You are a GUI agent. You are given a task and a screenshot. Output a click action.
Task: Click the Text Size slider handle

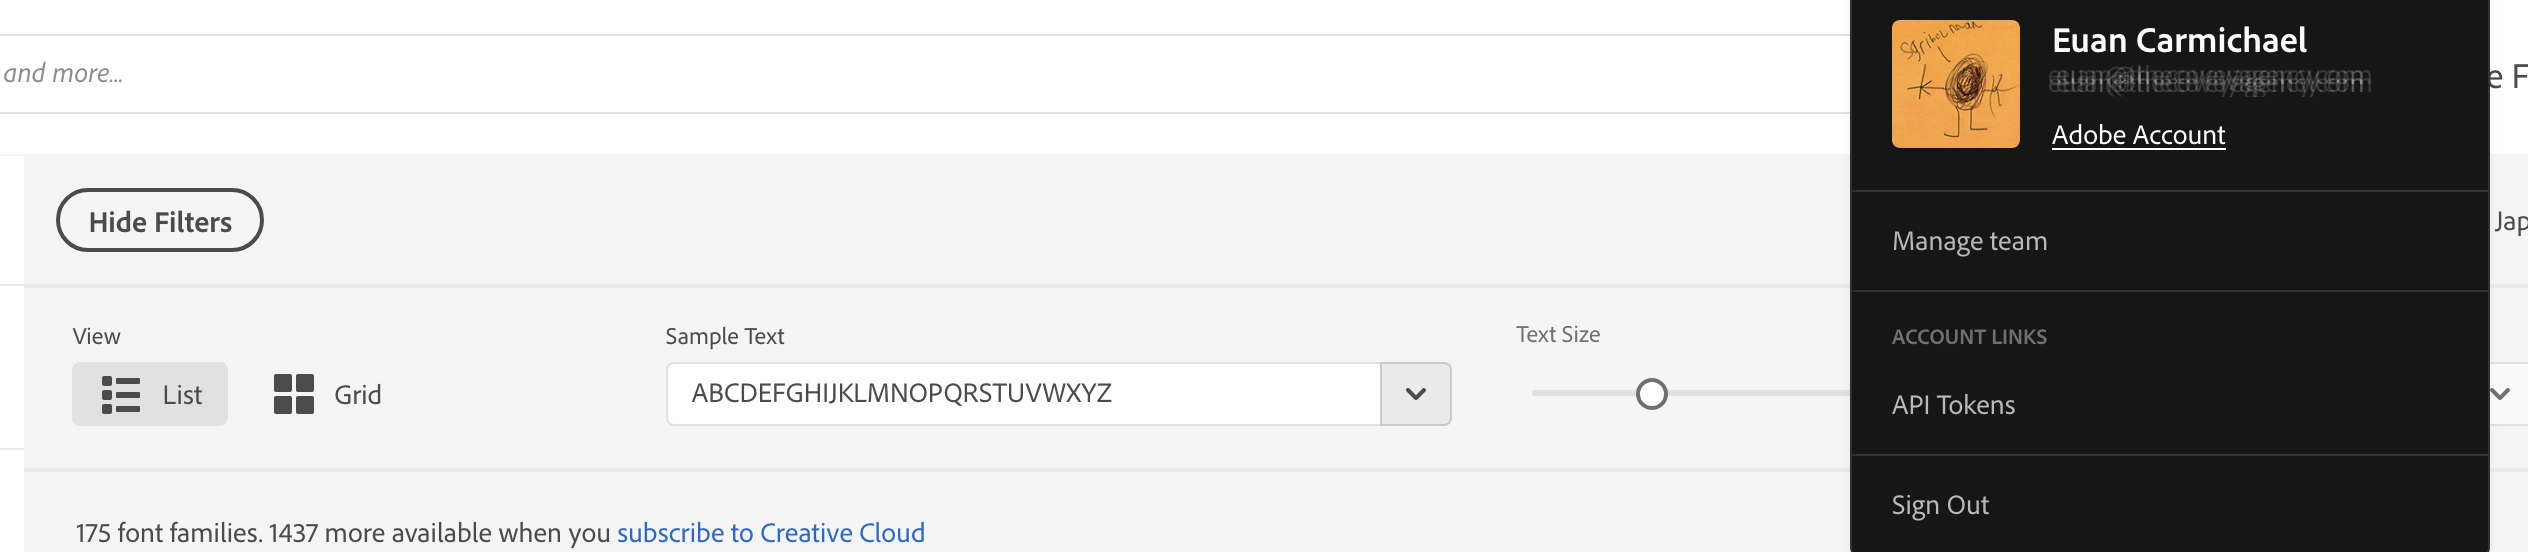coord(1651,394)
